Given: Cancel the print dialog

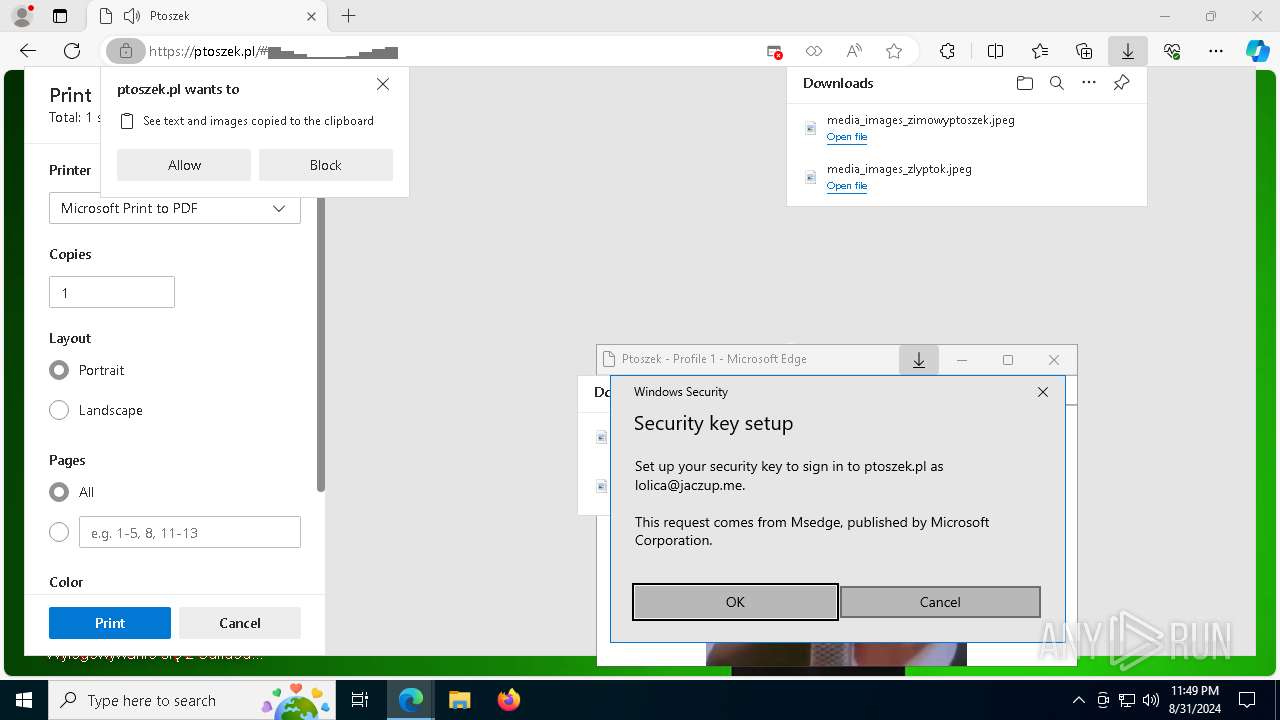Looking at the screenshot, I should coord(240,623).
